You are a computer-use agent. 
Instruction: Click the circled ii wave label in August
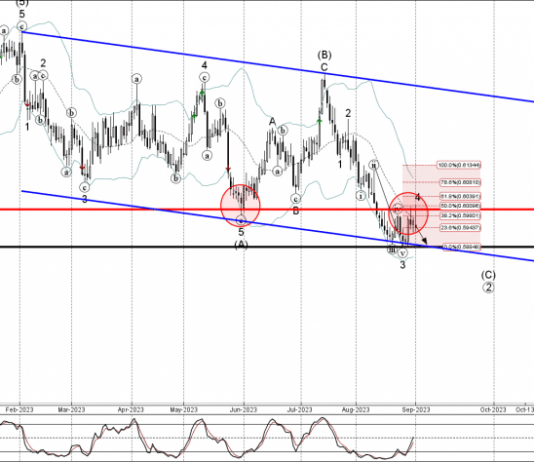(374, 165)
